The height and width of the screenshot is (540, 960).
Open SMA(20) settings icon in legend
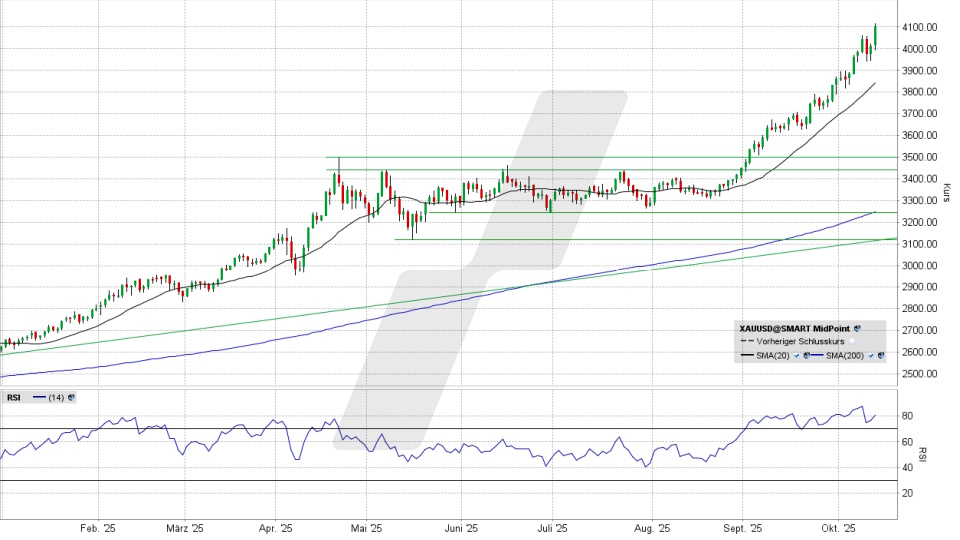[x=806, y=356]
